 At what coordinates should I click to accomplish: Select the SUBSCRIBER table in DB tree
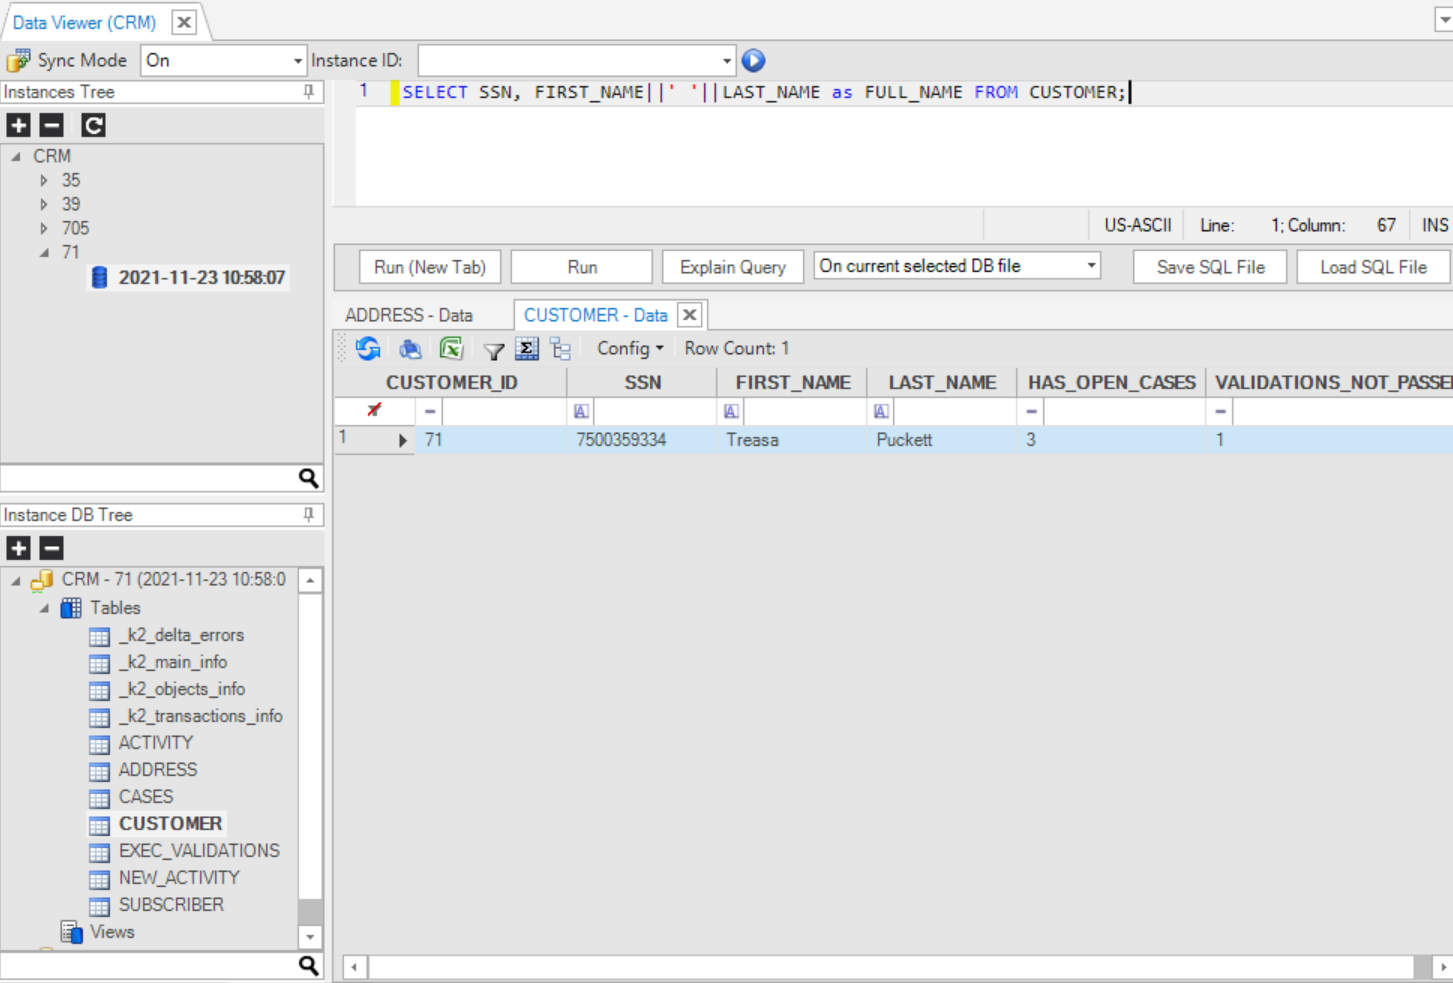[x=171, y=904]
